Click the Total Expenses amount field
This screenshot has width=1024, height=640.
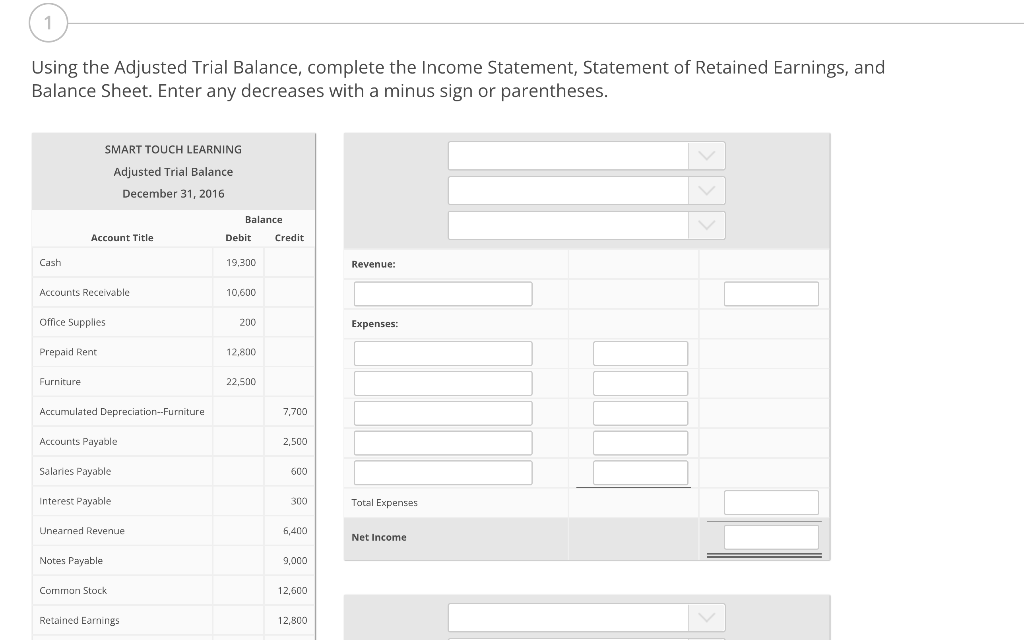[x=770, y=501]
